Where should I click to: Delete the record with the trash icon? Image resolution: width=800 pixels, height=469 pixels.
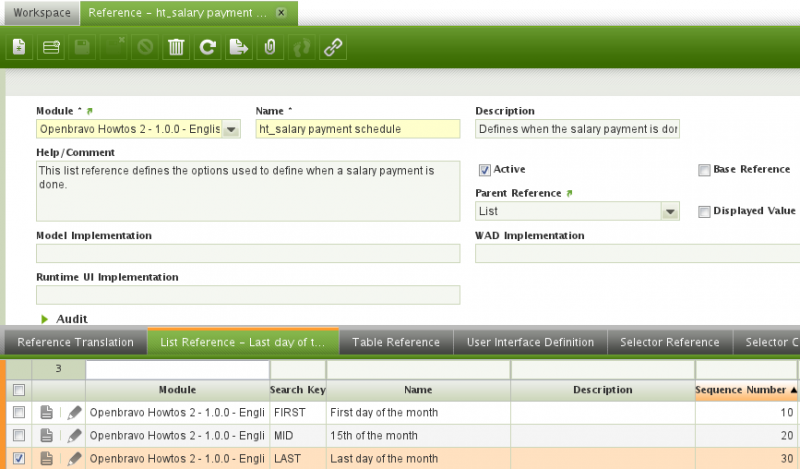pyautogui.click(x=175, y=47)
